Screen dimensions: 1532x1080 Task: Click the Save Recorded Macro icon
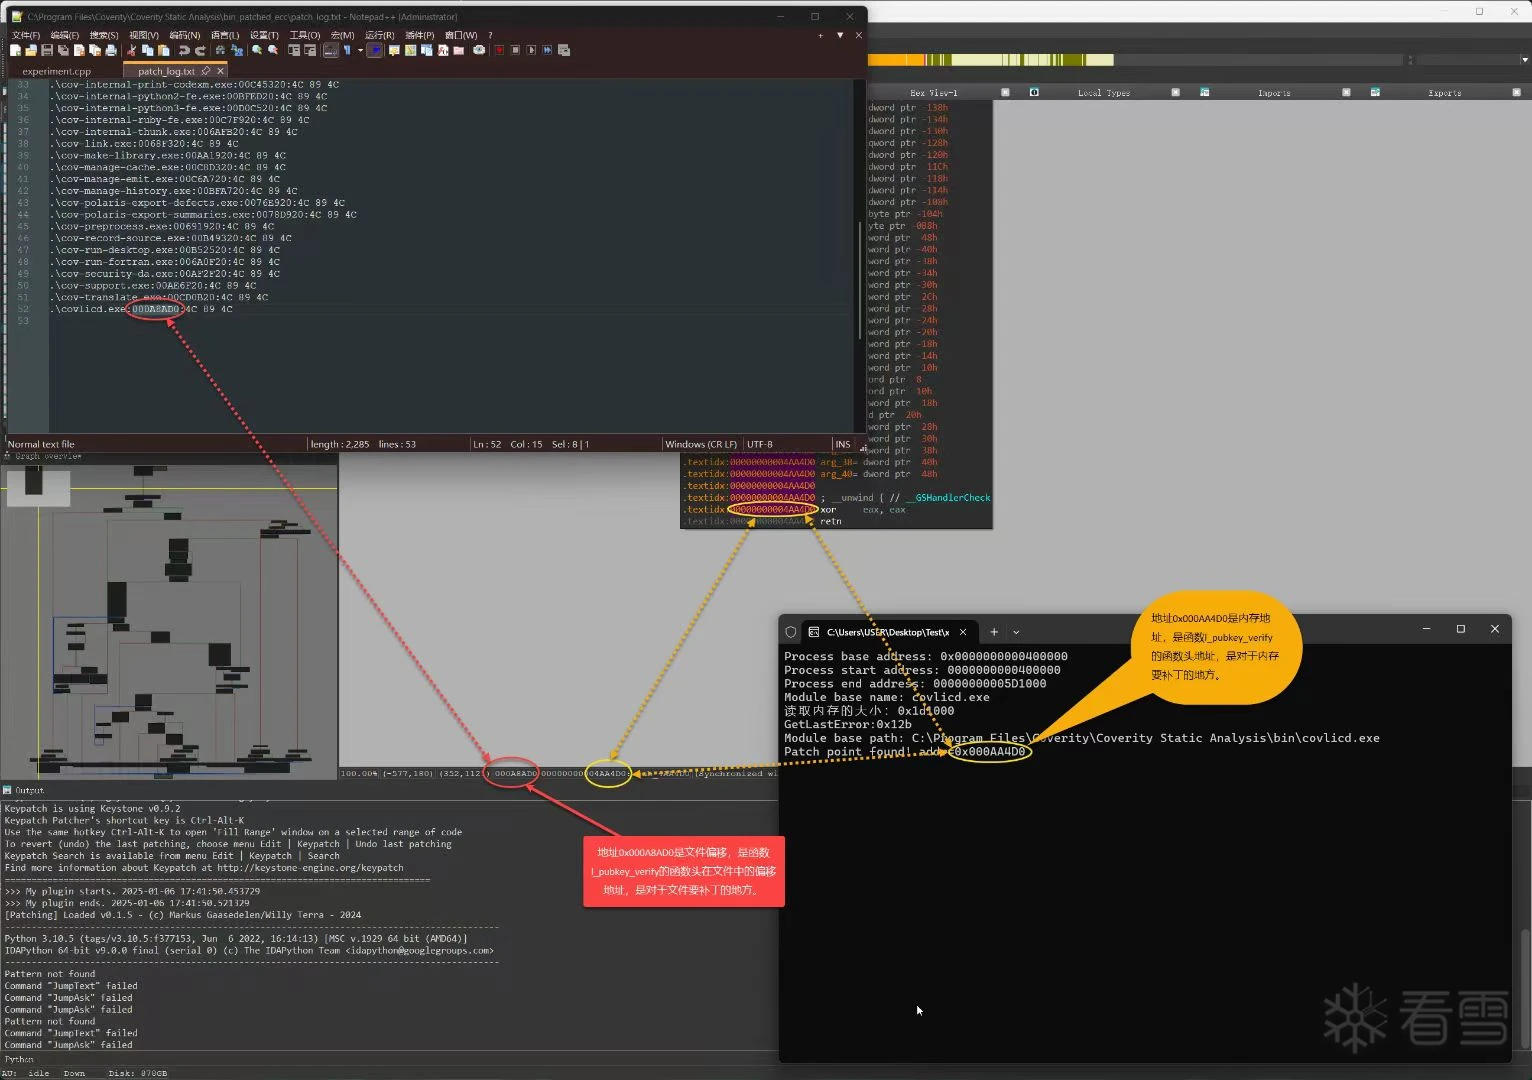(564, 50)
